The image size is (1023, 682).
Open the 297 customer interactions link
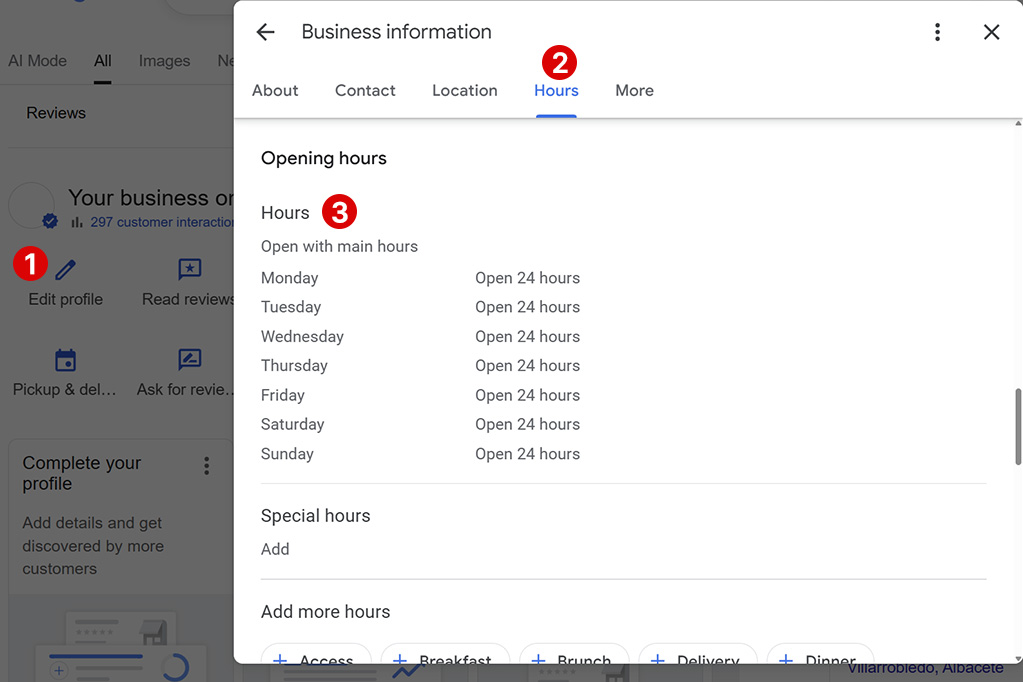point(162,222)
